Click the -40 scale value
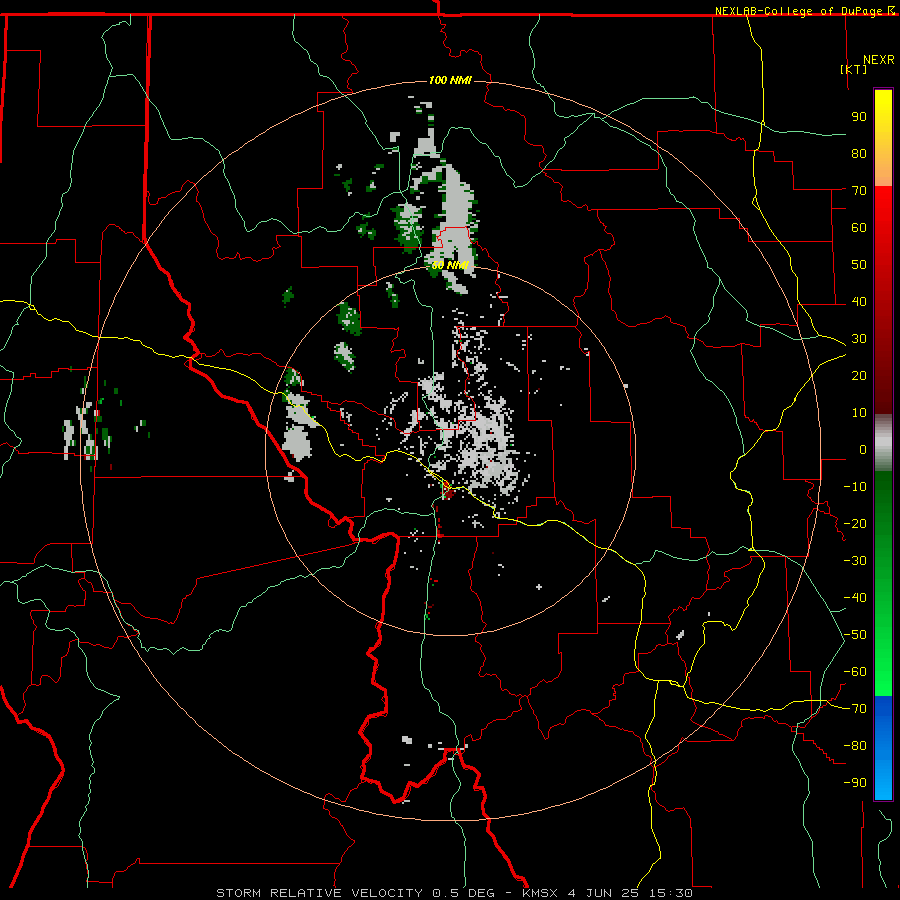The height and width of the screenshot is (900, 900). coord(855,598)
